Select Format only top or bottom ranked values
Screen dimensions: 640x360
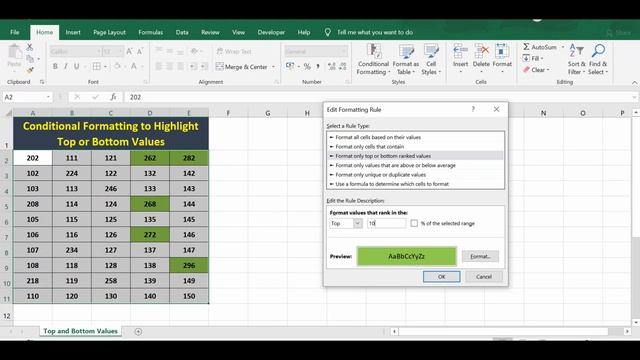(416, 156)
